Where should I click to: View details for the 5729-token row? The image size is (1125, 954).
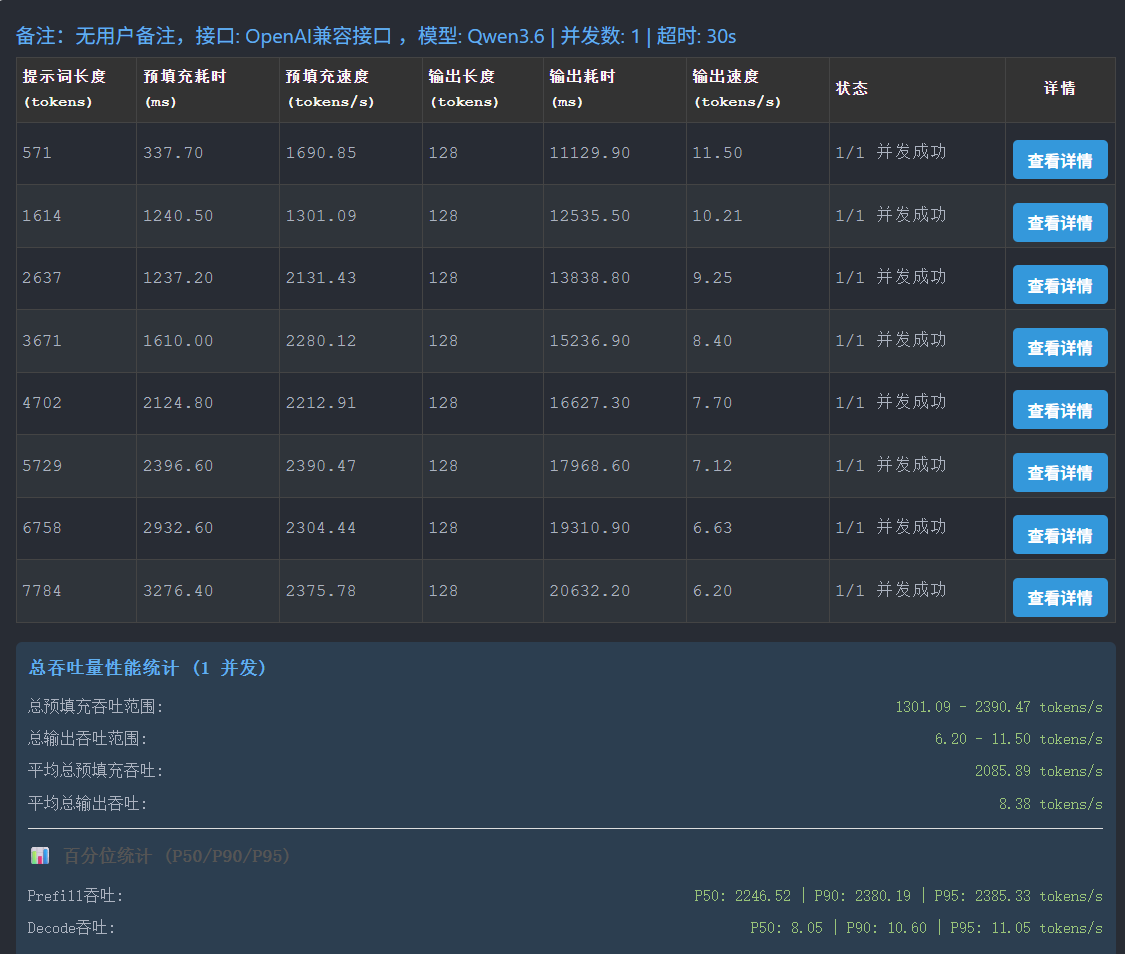tap(1060, 473)
